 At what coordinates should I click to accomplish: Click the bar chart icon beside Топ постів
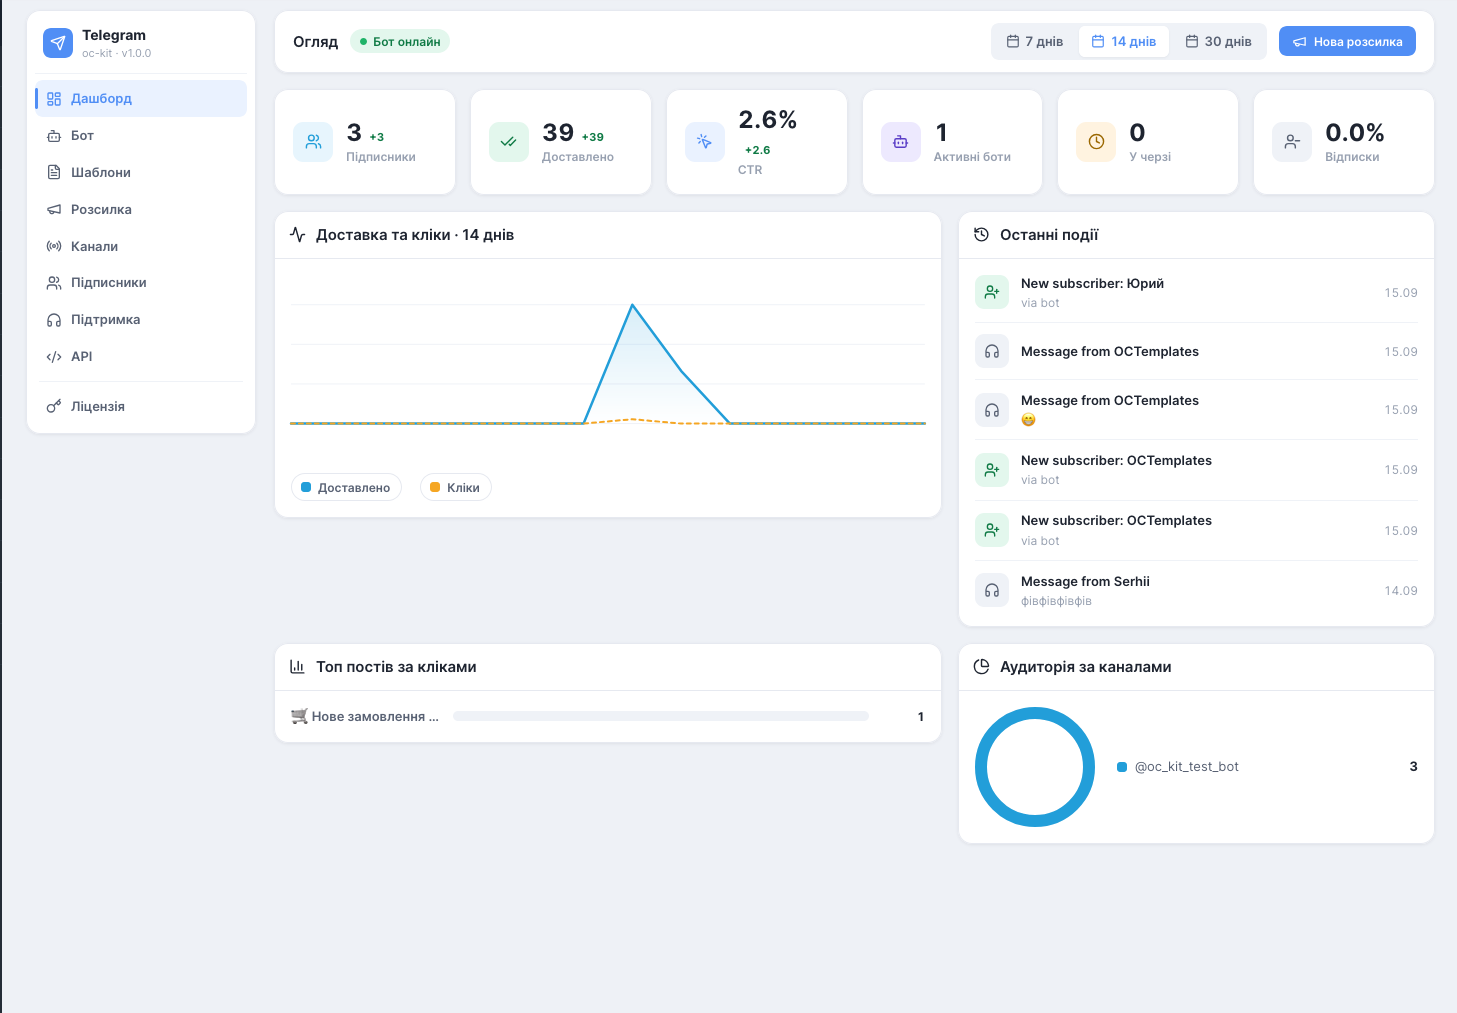297,667
